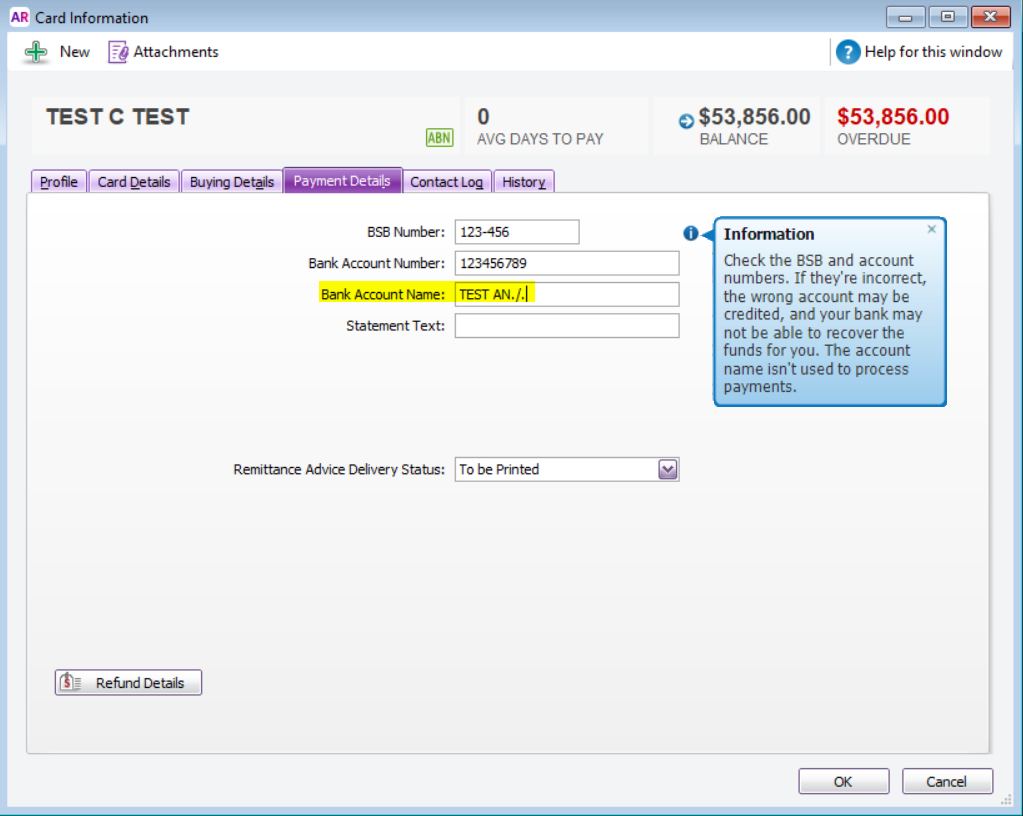This screenshot has width=1023, height=816.
Task: Click the red overdue amount
Action: (x=893, y=117)
